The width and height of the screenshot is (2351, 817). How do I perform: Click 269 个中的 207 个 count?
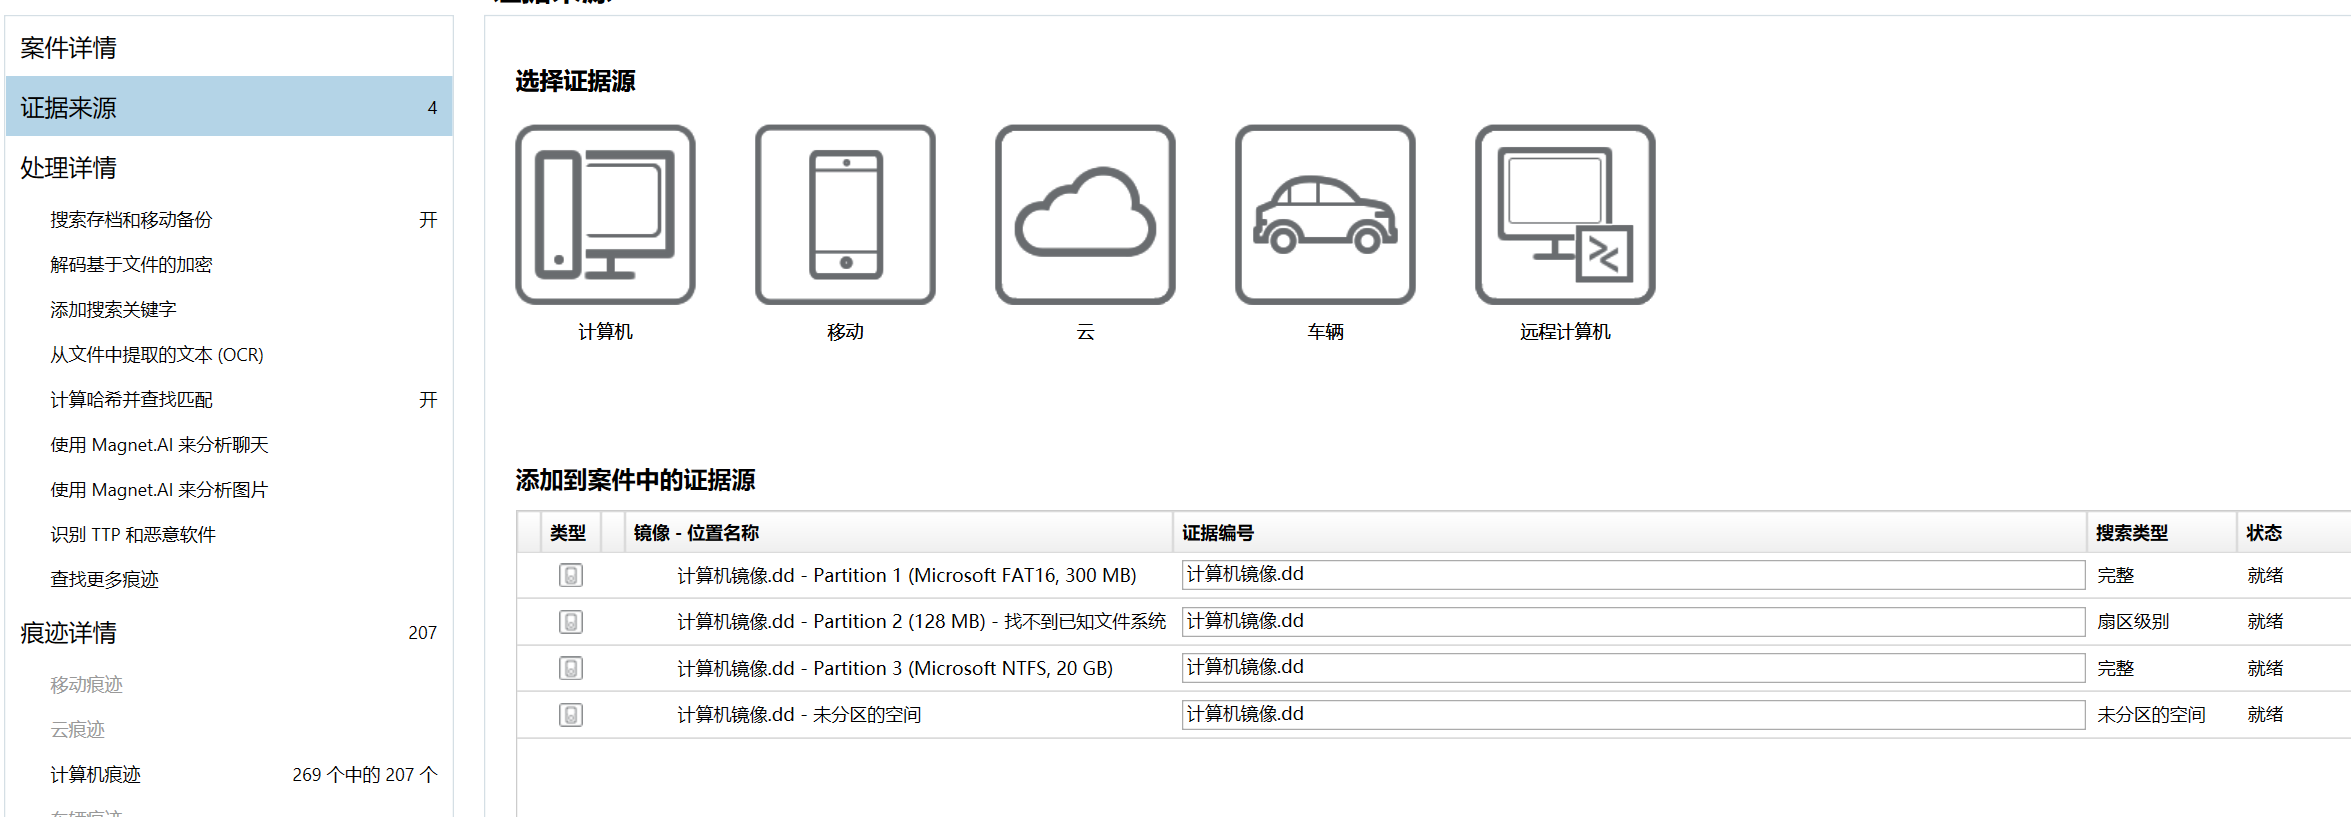[x=365, y=775]
